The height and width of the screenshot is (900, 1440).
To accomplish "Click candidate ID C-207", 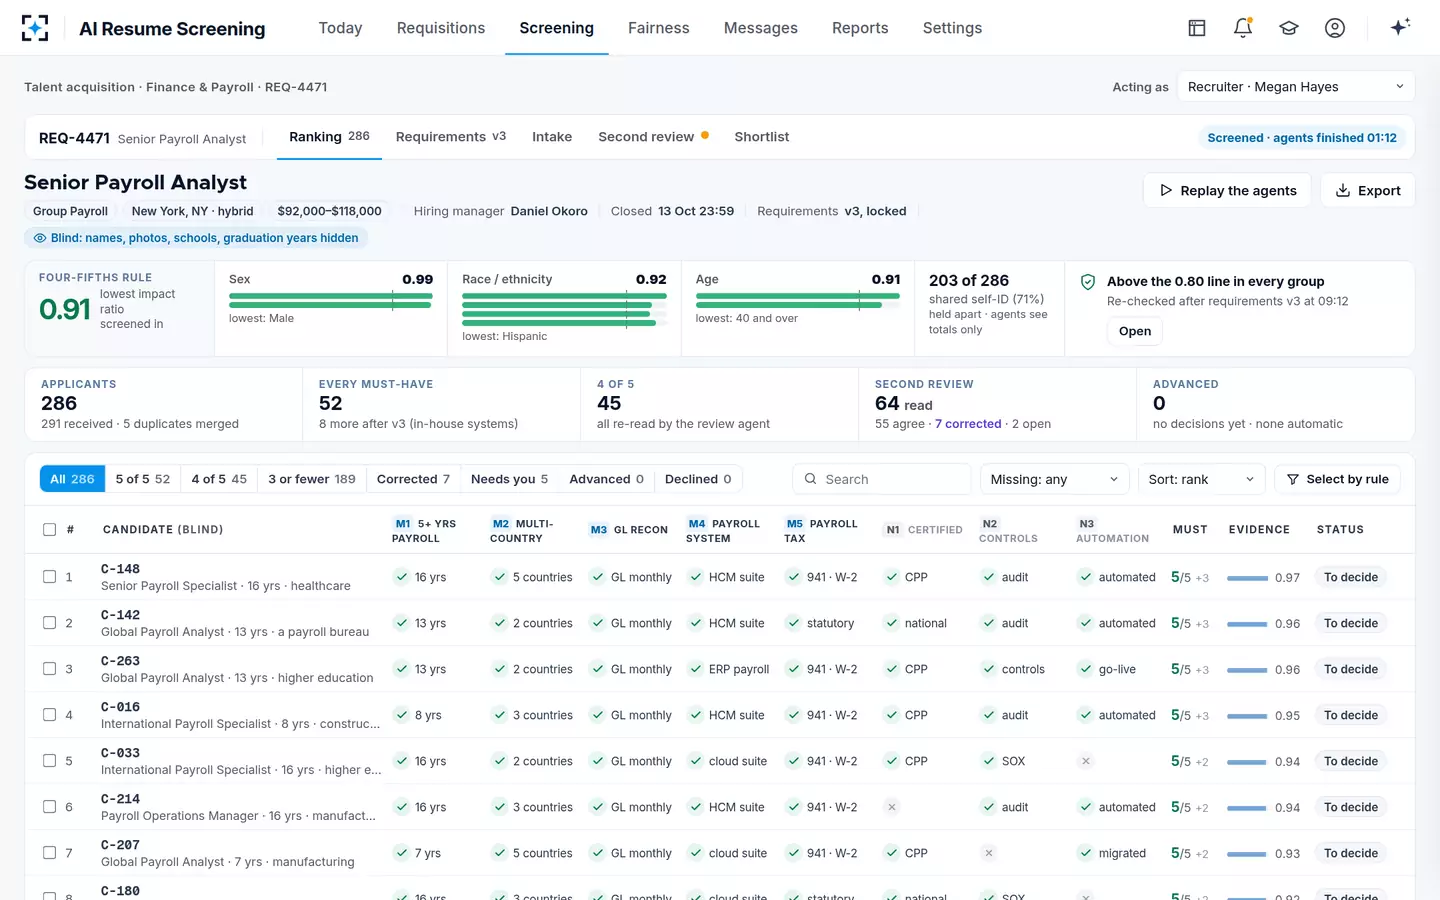I will 120,845.
